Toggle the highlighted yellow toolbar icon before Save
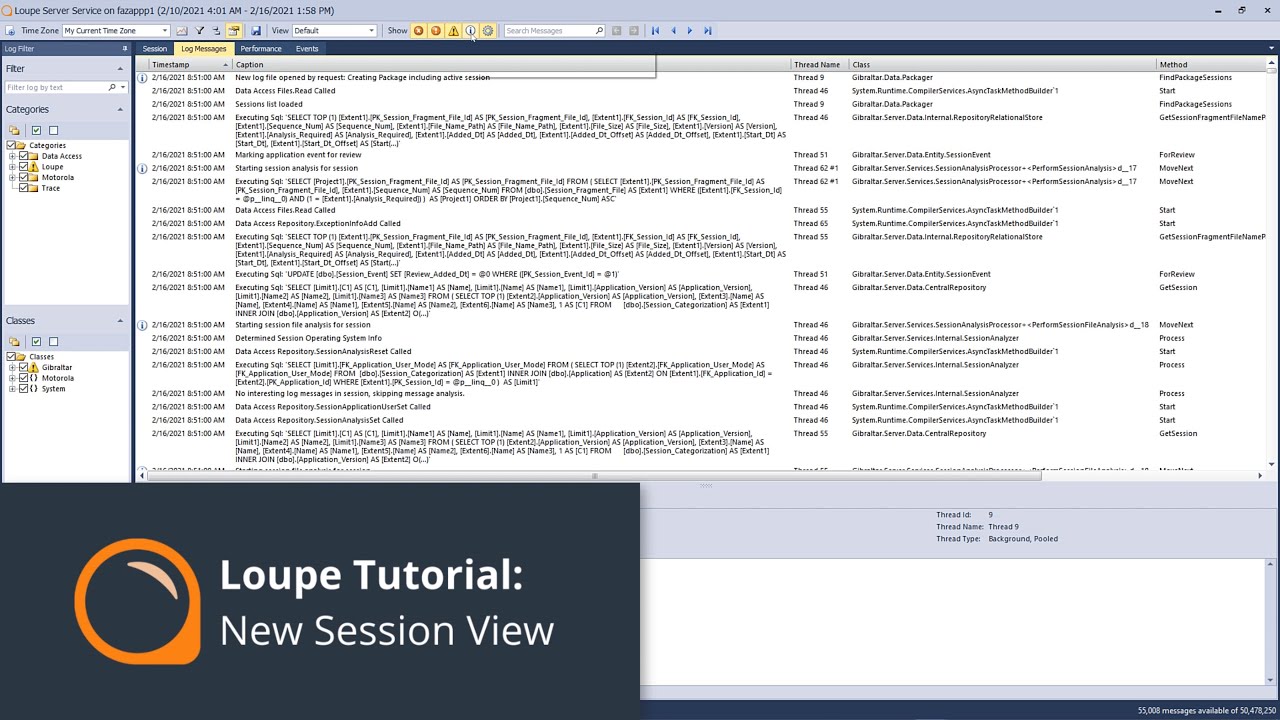The image size is (1280, 720). point(234,31)
